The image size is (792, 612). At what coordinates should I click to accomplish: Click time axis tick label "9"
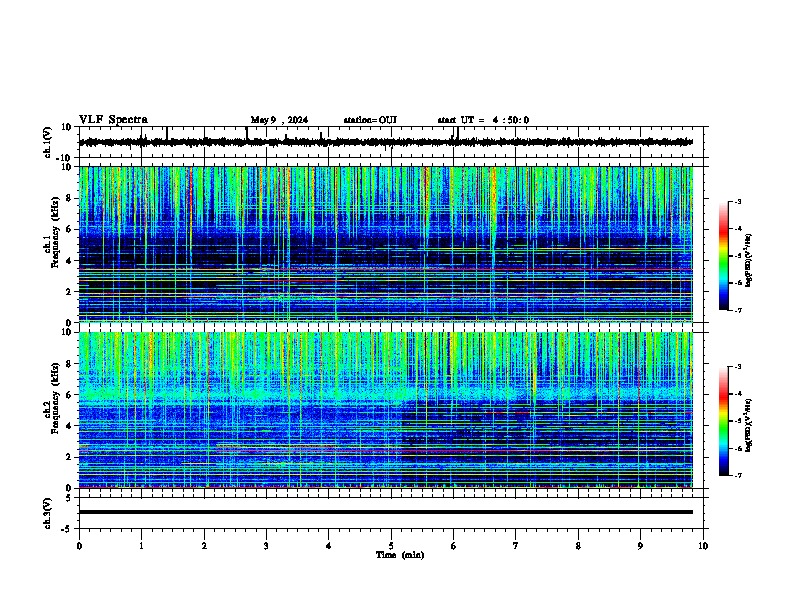coord(640,546)
